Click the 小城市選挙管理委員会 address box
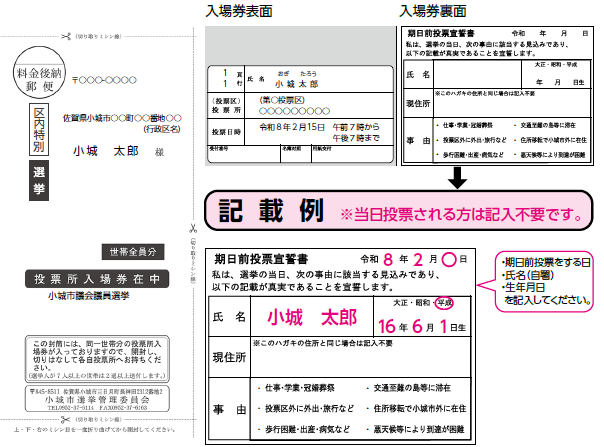 pyautogui.click(x=97, y=399)
